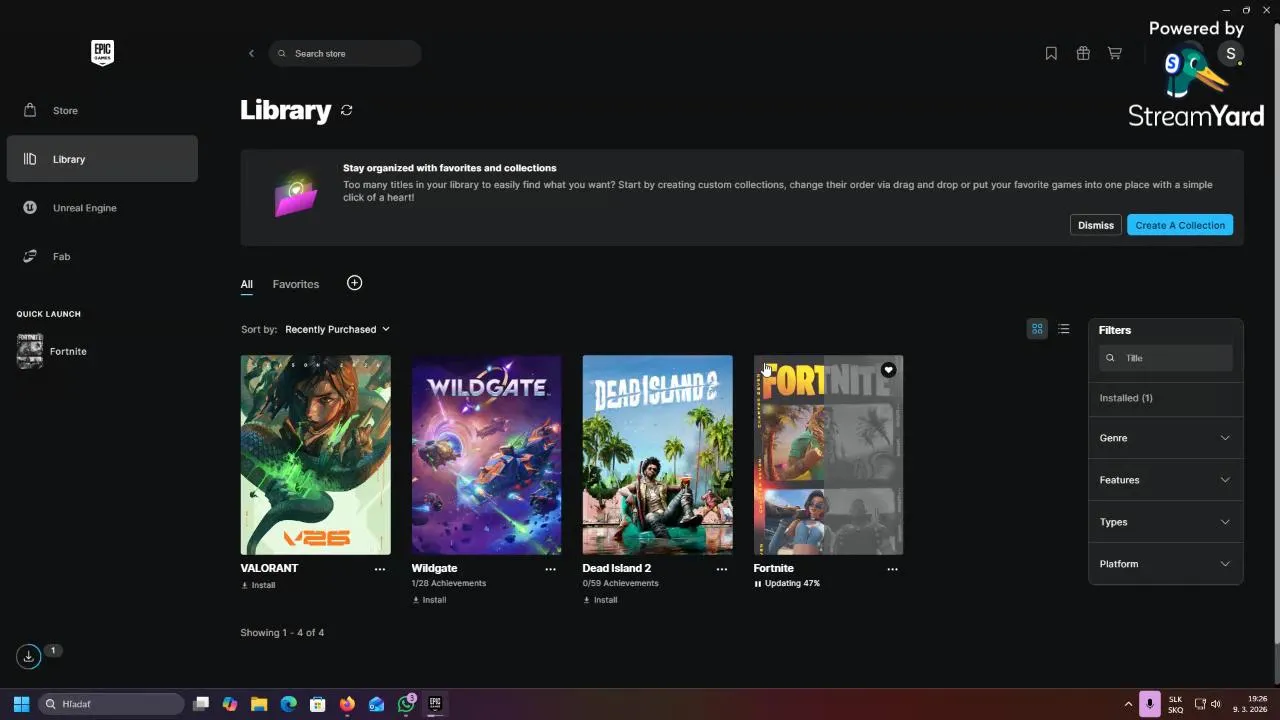Click the Dead Island 2 0/59 Achievements text

[620, 583]
